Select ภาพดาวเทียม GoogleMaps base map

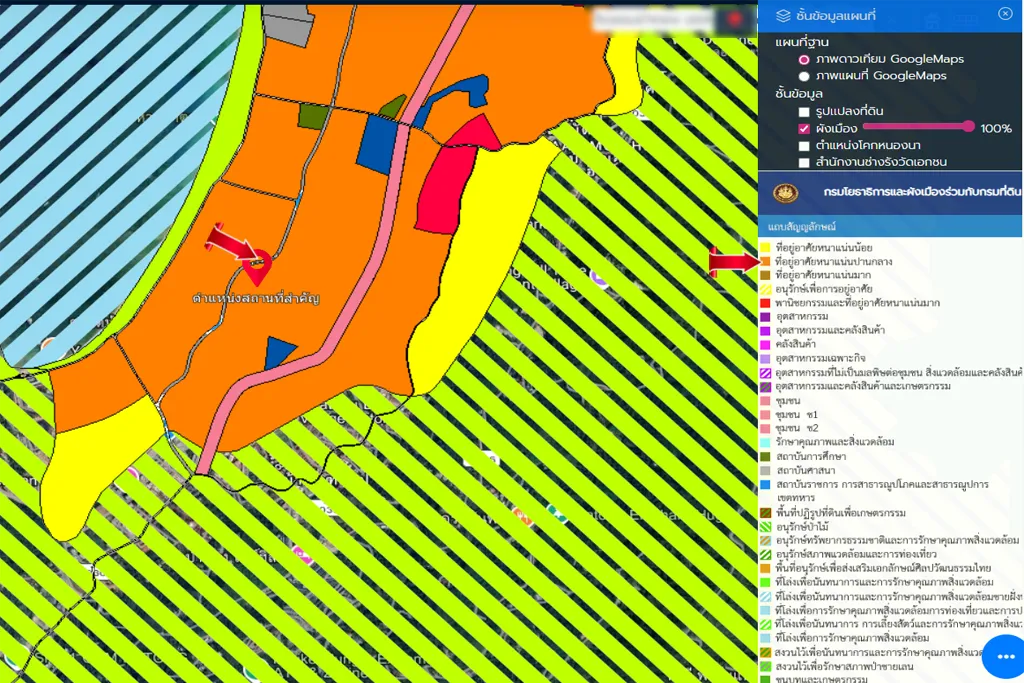(x=804, y=59)
